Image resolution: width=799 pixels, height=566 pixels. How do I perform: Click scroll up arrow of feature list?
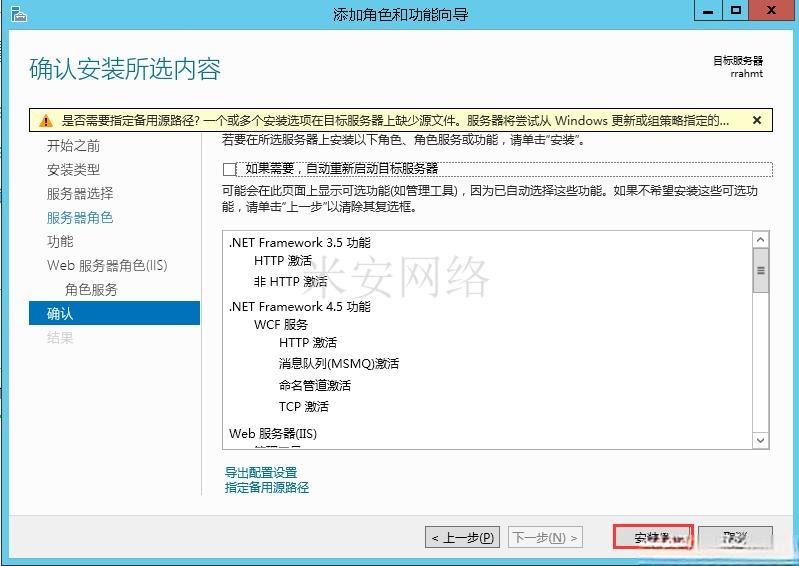[x=761, y=239]
